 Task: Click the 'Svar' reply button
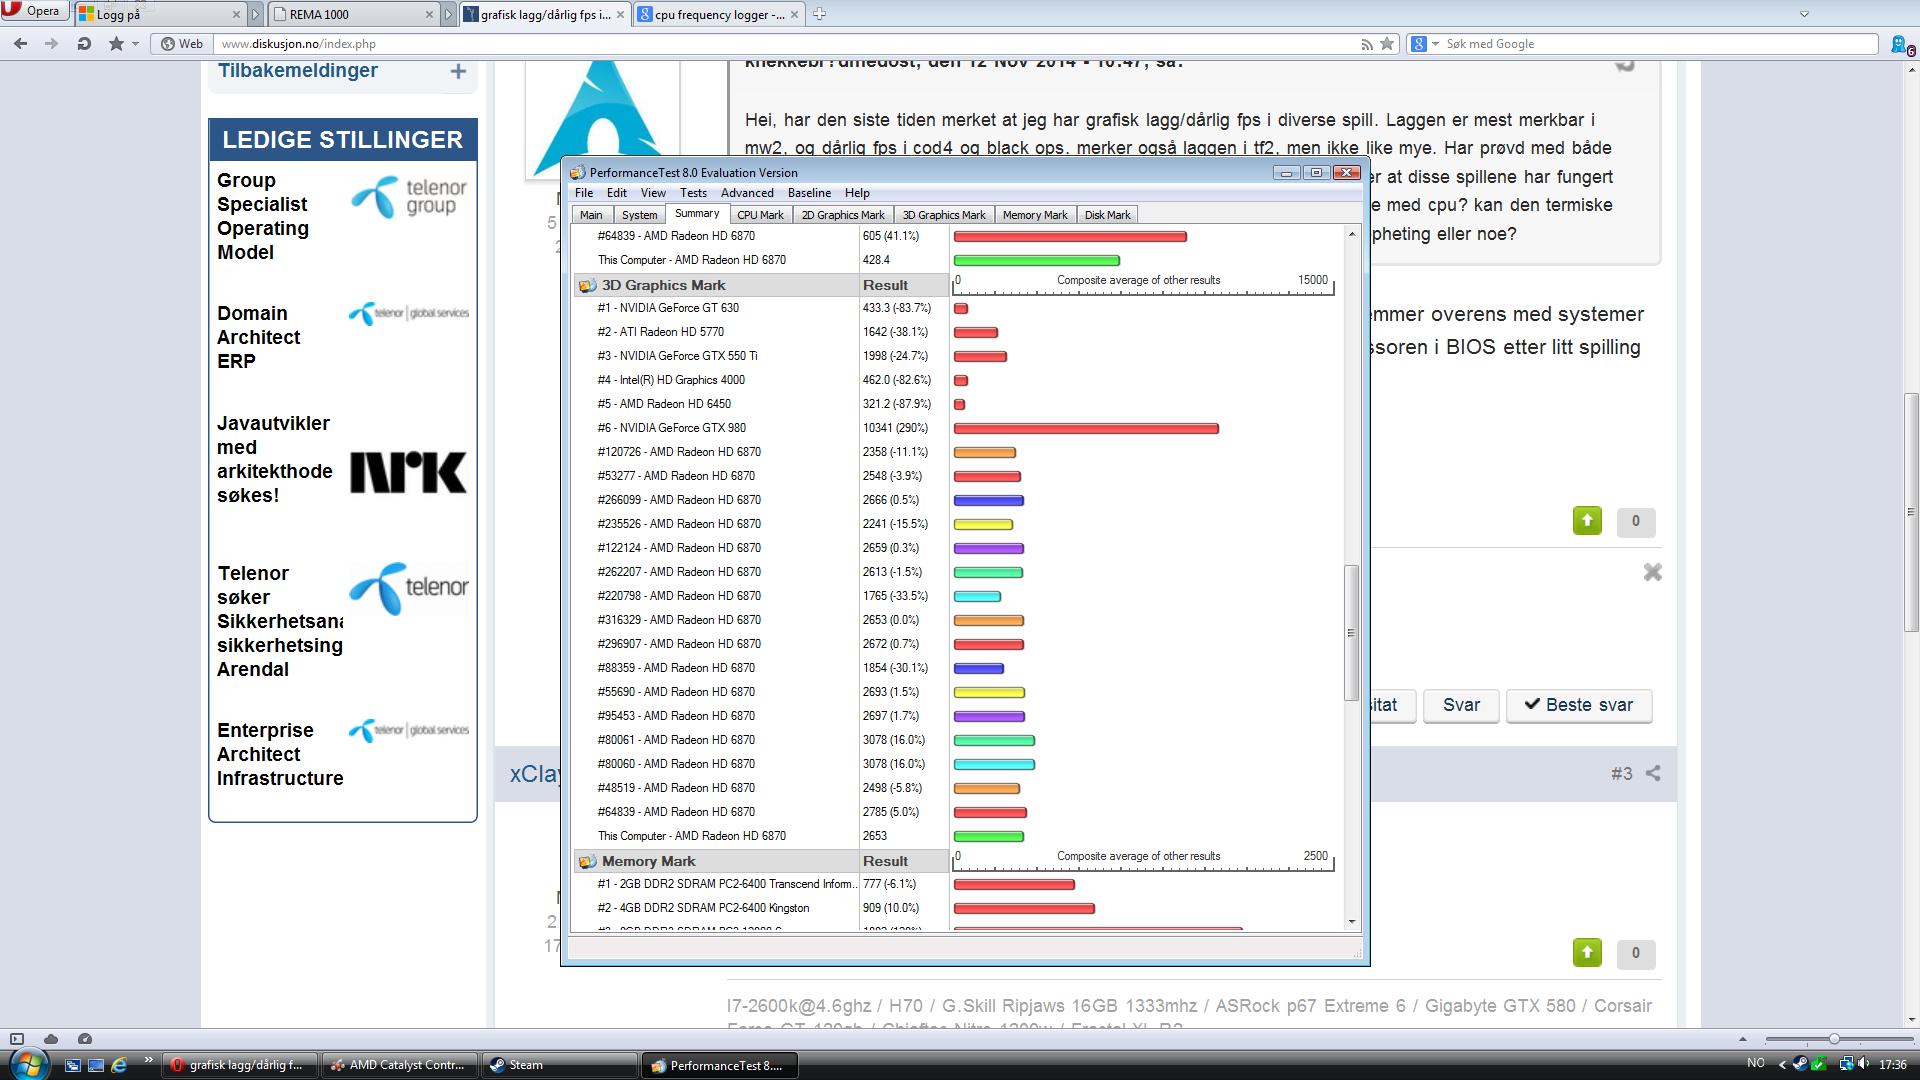(1461, 705)
